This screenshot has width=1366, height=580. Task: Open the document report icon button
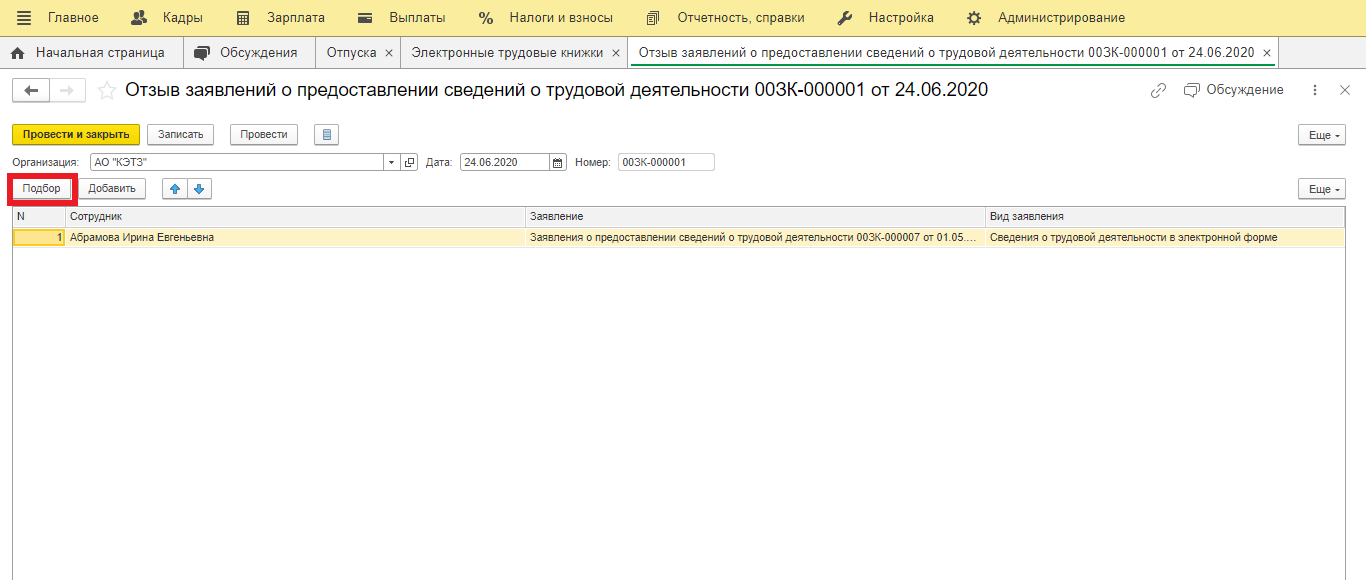click(326, 134)
